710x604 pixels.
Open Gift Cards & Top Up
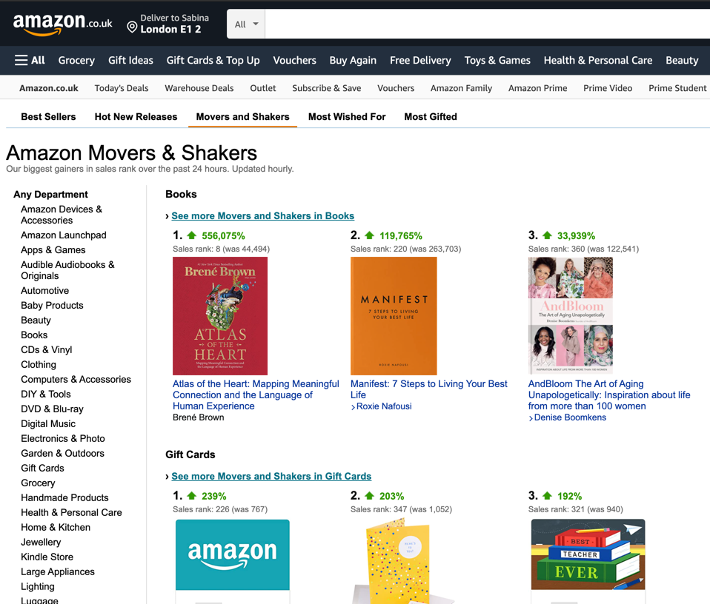point(213,60)
